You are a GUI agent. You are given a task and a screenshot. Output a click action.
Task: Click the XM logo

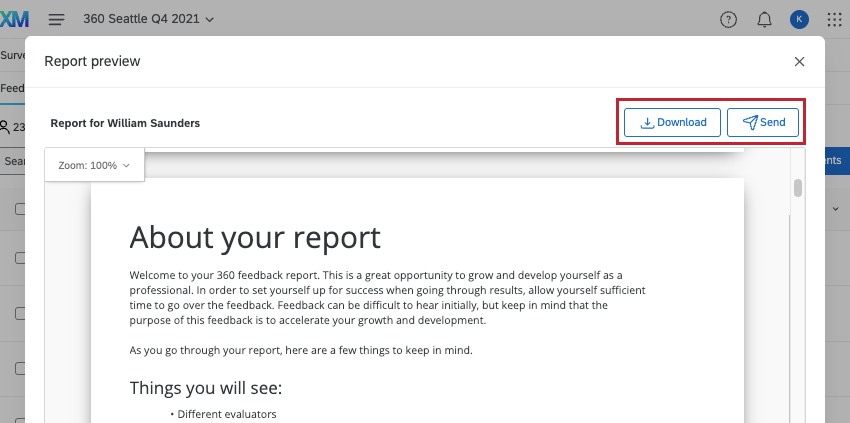14,20
